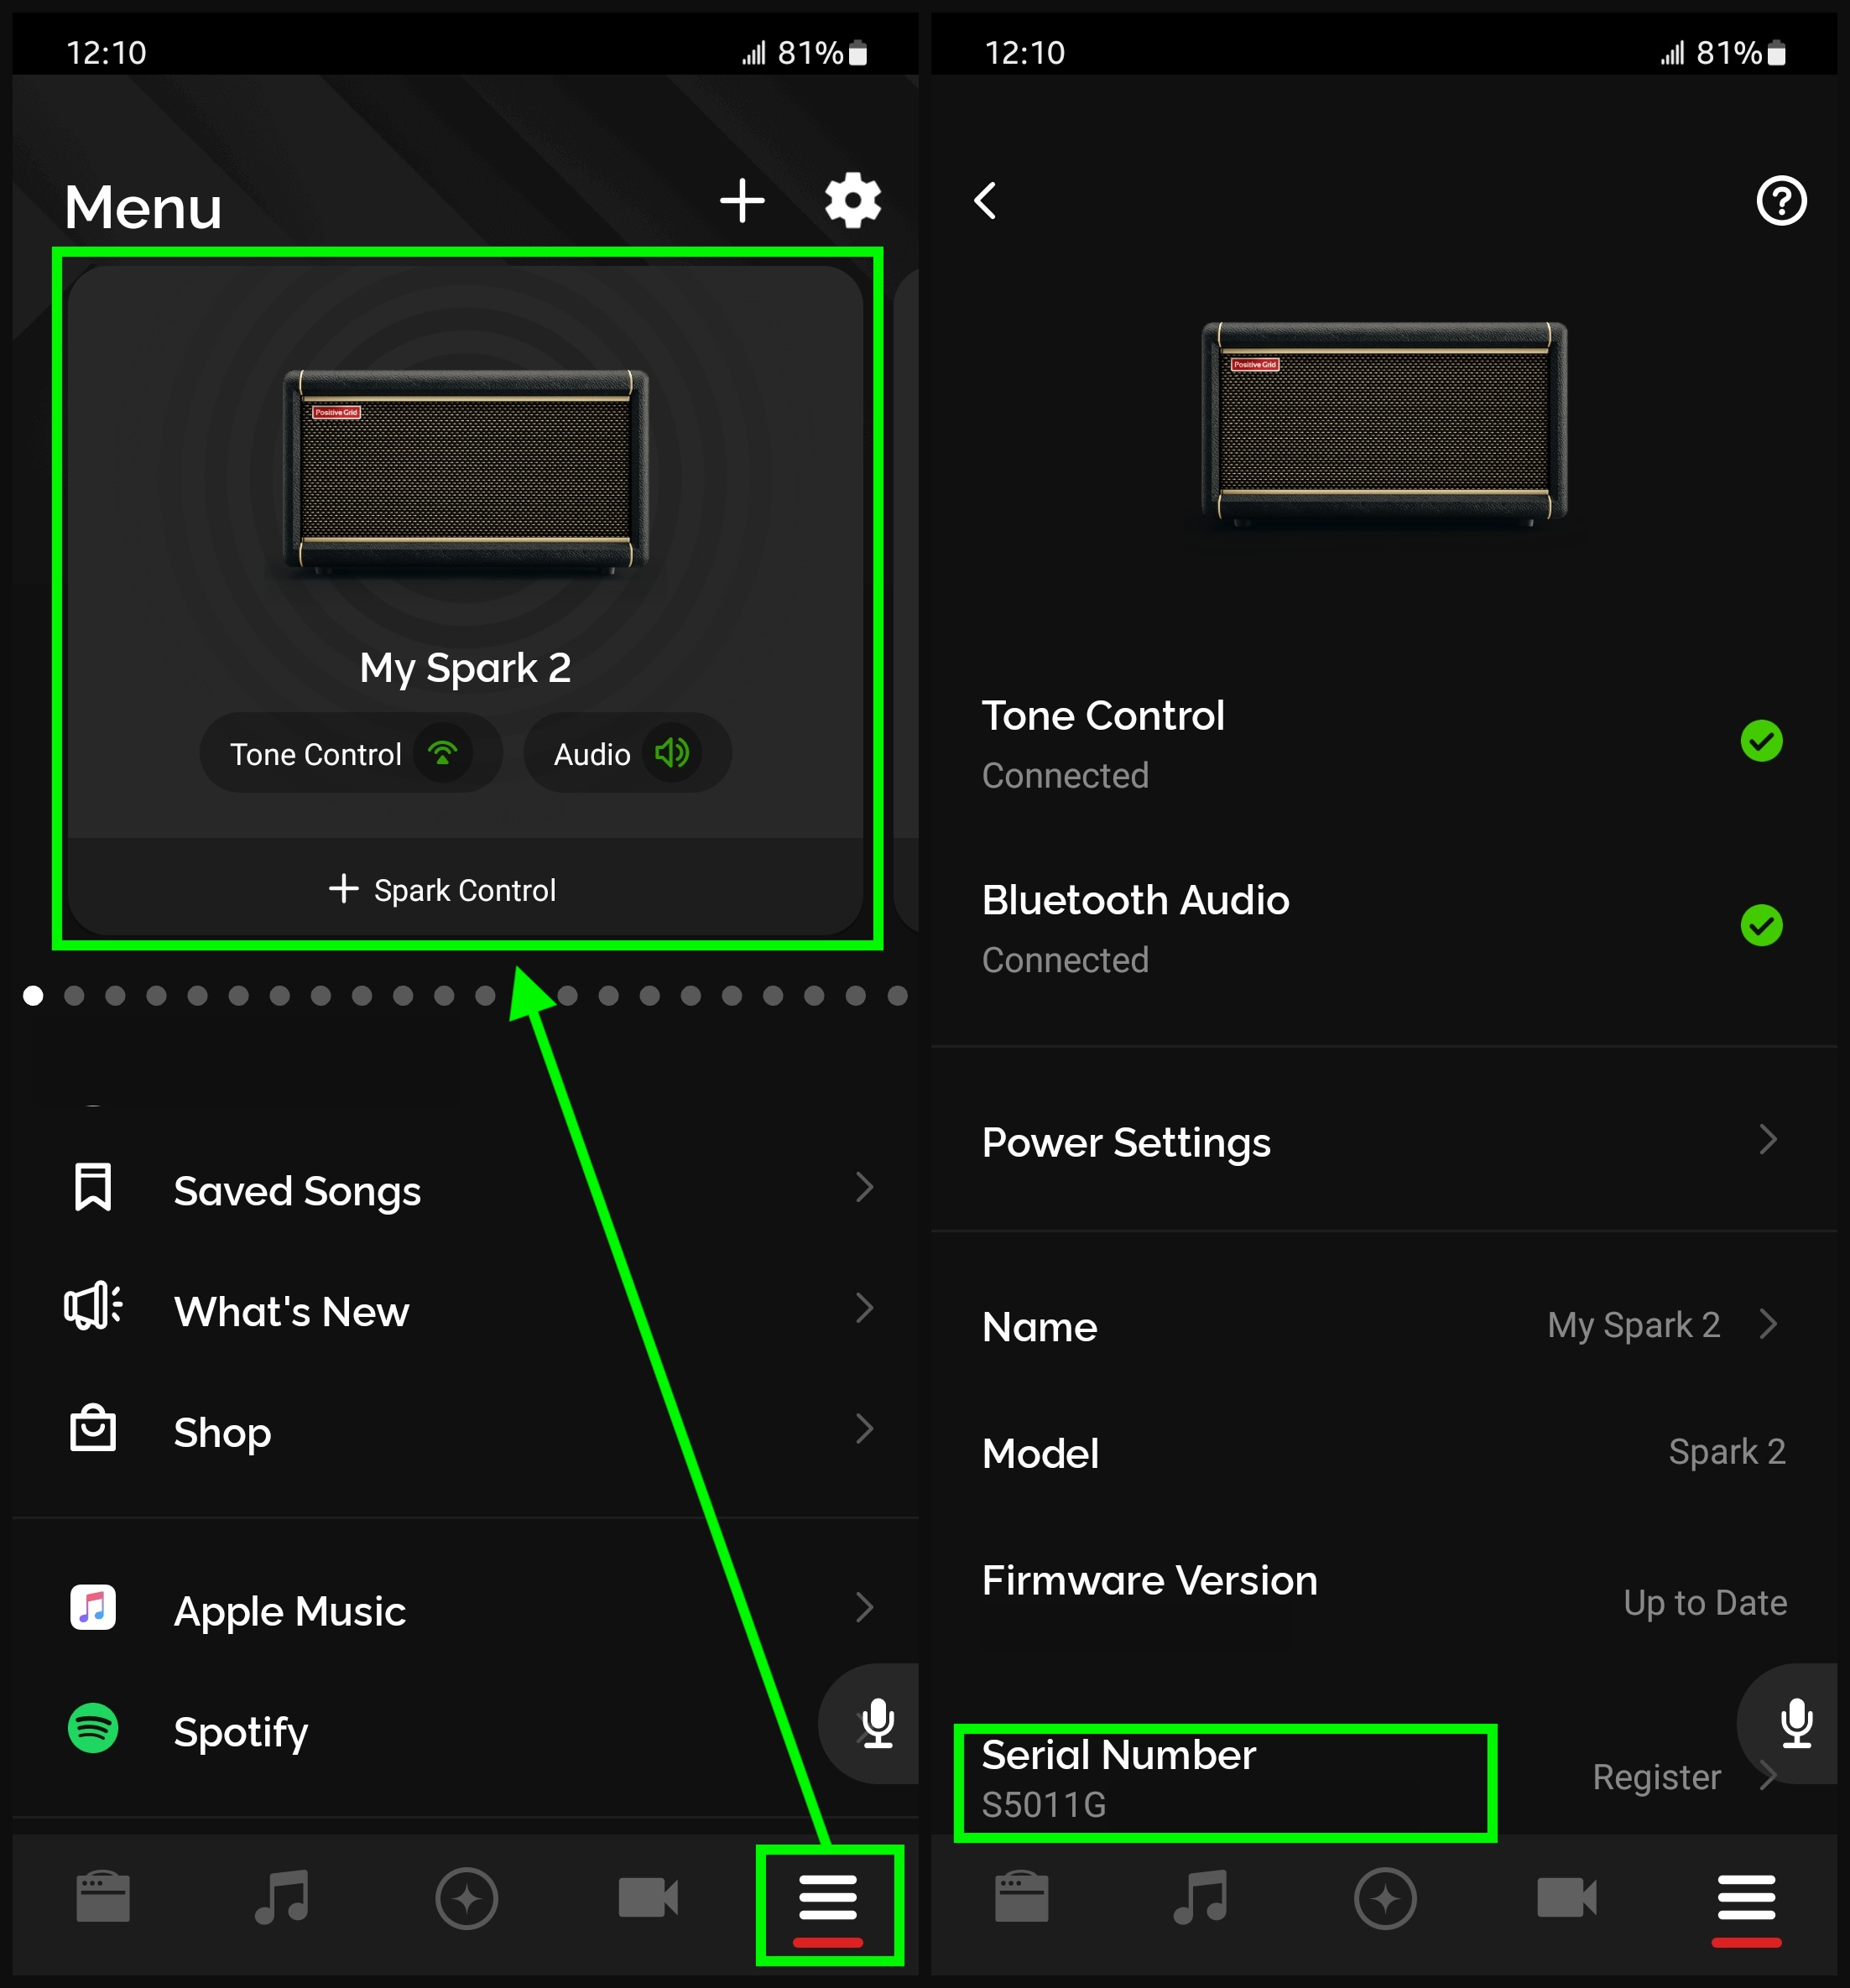Open the Spotify green logo entry
The height and width of the screenshot is (1988, 1850).
pyautogui.click(x=93, y=1729)
